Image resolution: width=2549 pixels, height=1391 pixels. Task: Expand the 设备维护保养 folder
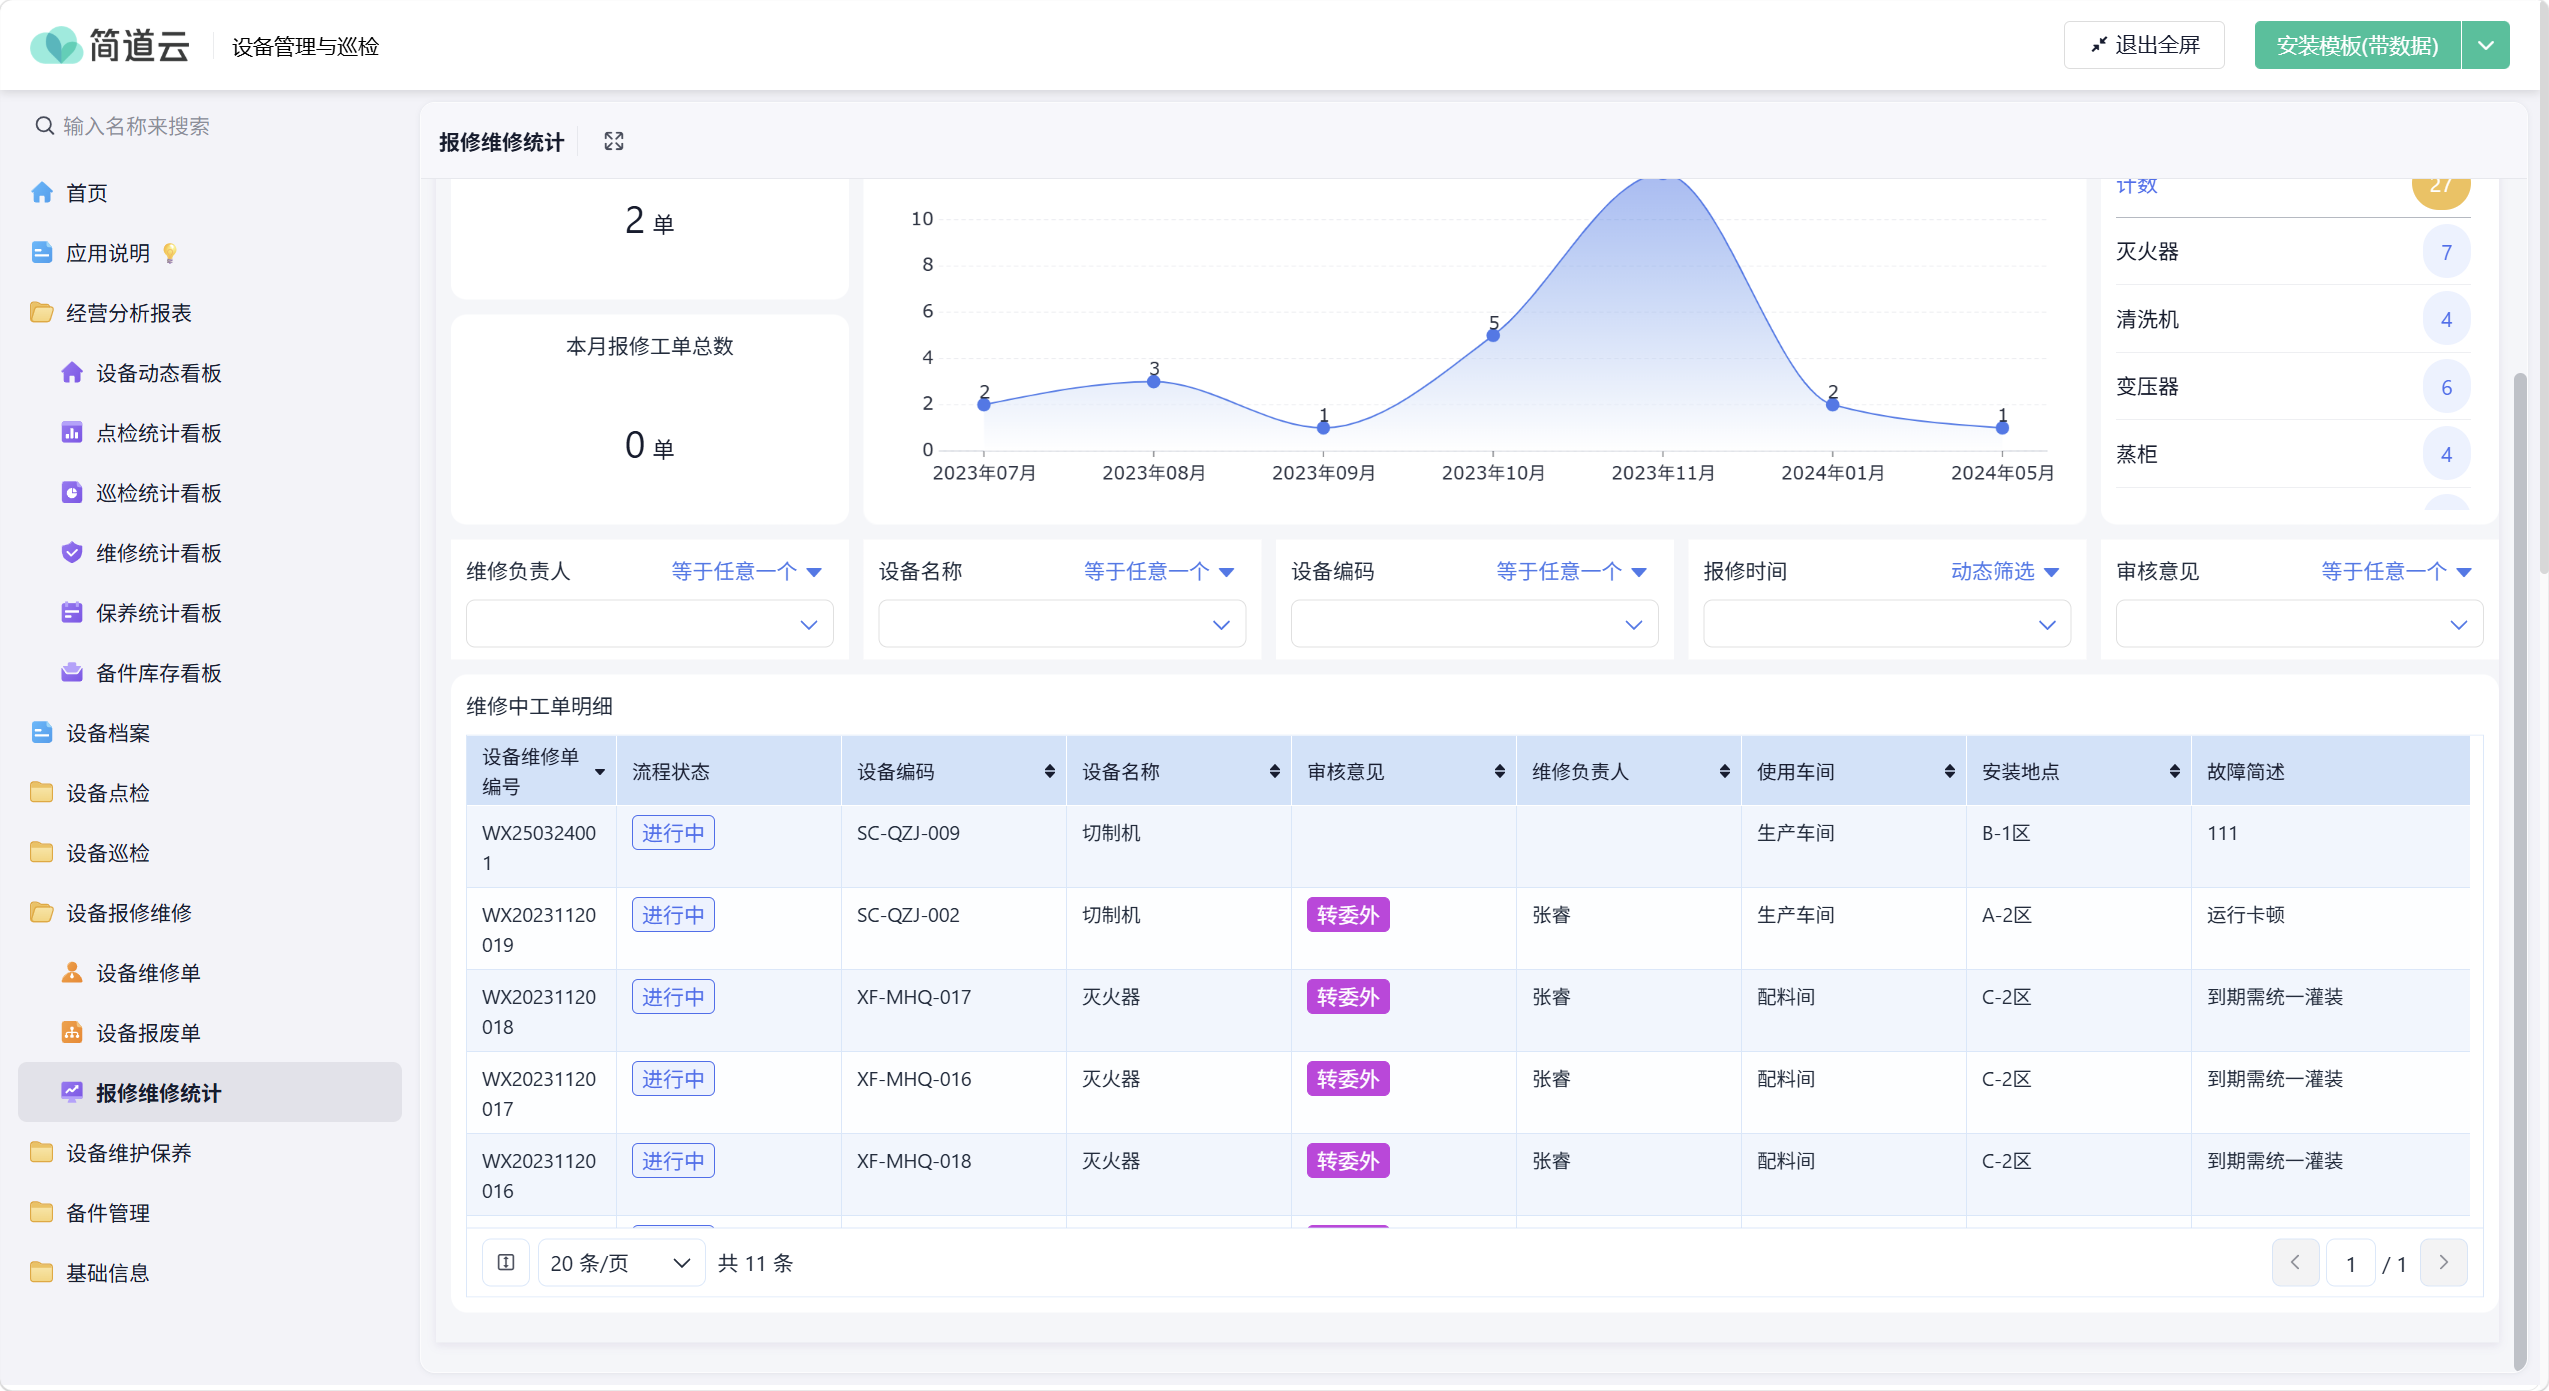point(128,1153)
